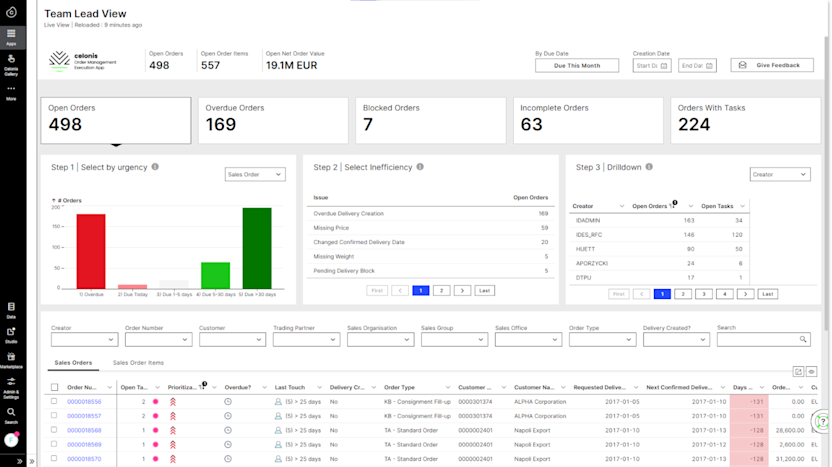Click the Celonis logo at top

(11, 12)
